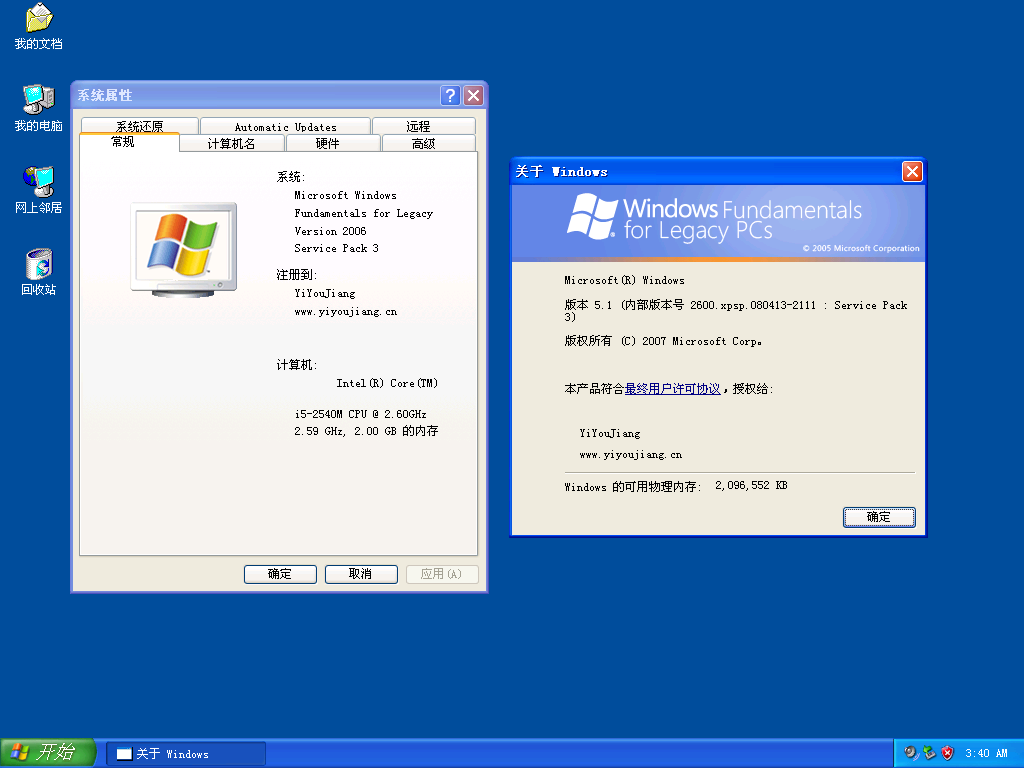Click the Windows logo monitor image in 系统属性
1024x768 pixels.
tap(184, 250)
